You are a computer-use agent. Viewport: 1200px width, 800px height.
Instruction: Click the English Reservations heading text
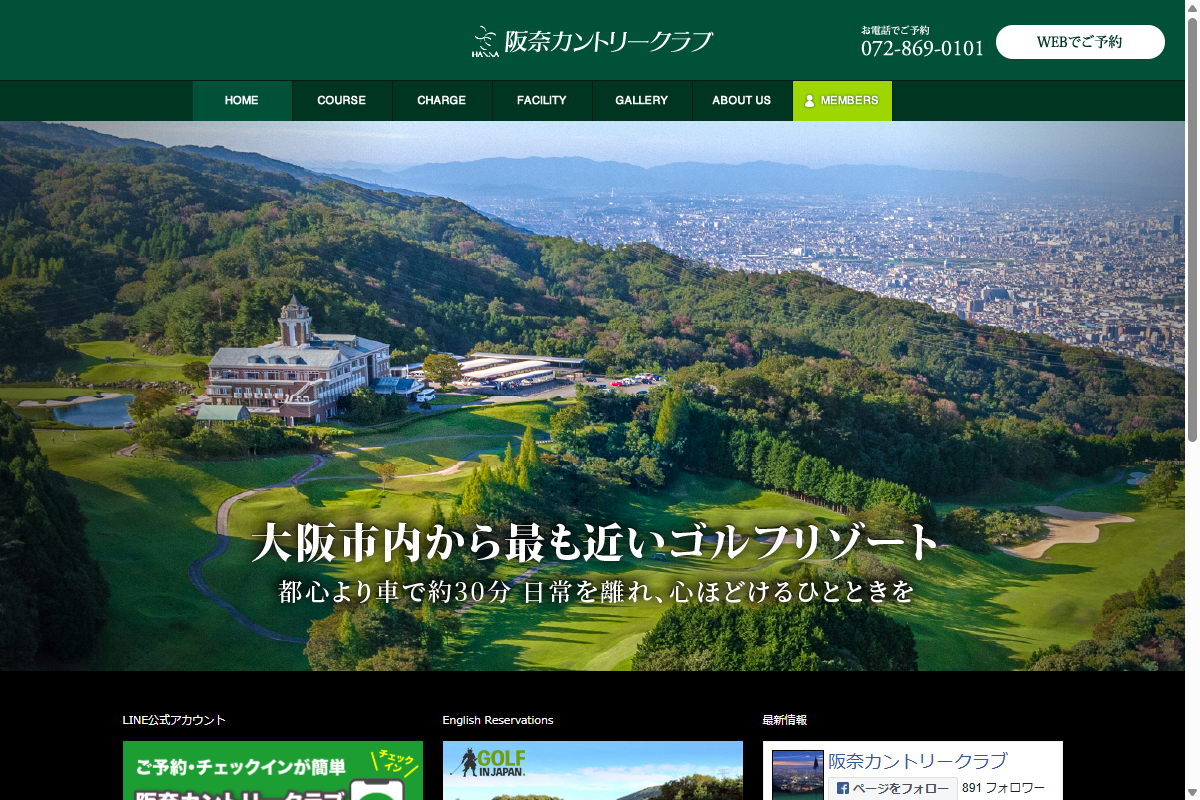point(498,720)
